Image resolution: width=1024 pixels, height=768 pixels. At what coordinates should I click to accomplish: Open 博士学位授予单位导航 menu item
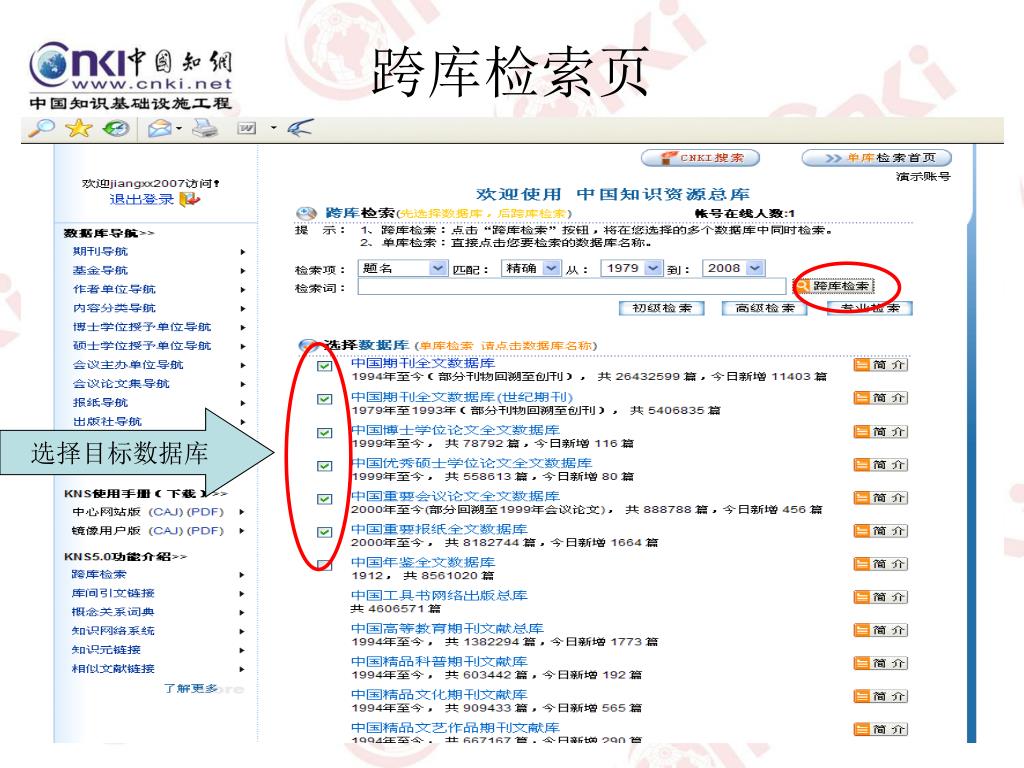coord(142,327)
